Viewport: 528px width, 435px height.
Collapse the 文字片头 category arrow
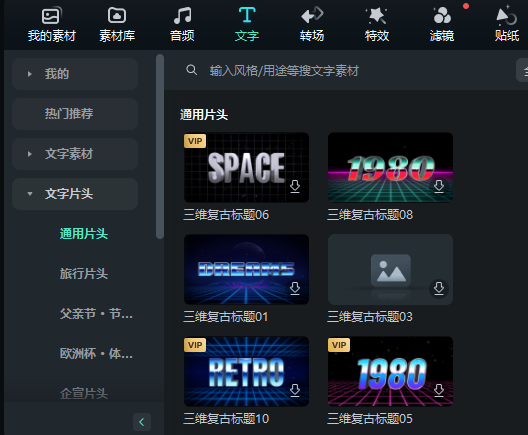pos(30,194)
